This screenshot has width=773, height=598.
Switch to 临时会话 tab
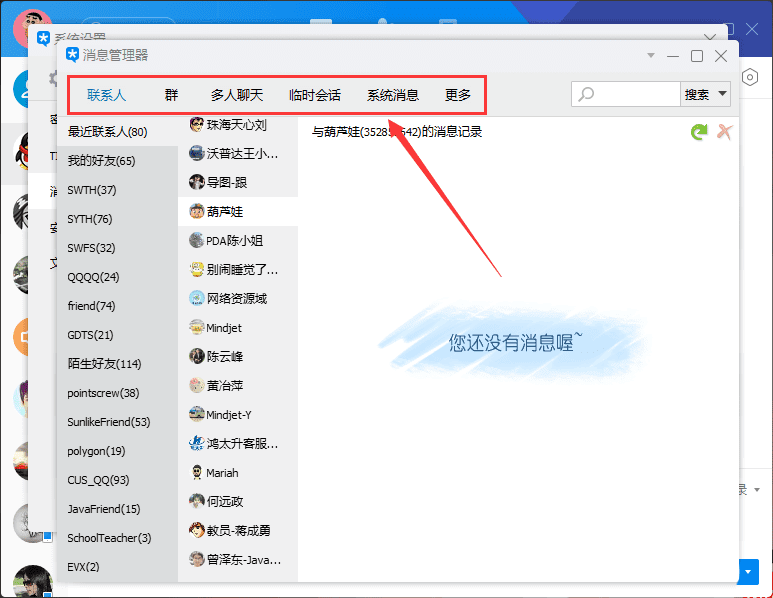pyautogui.click(x=315, y=95)
